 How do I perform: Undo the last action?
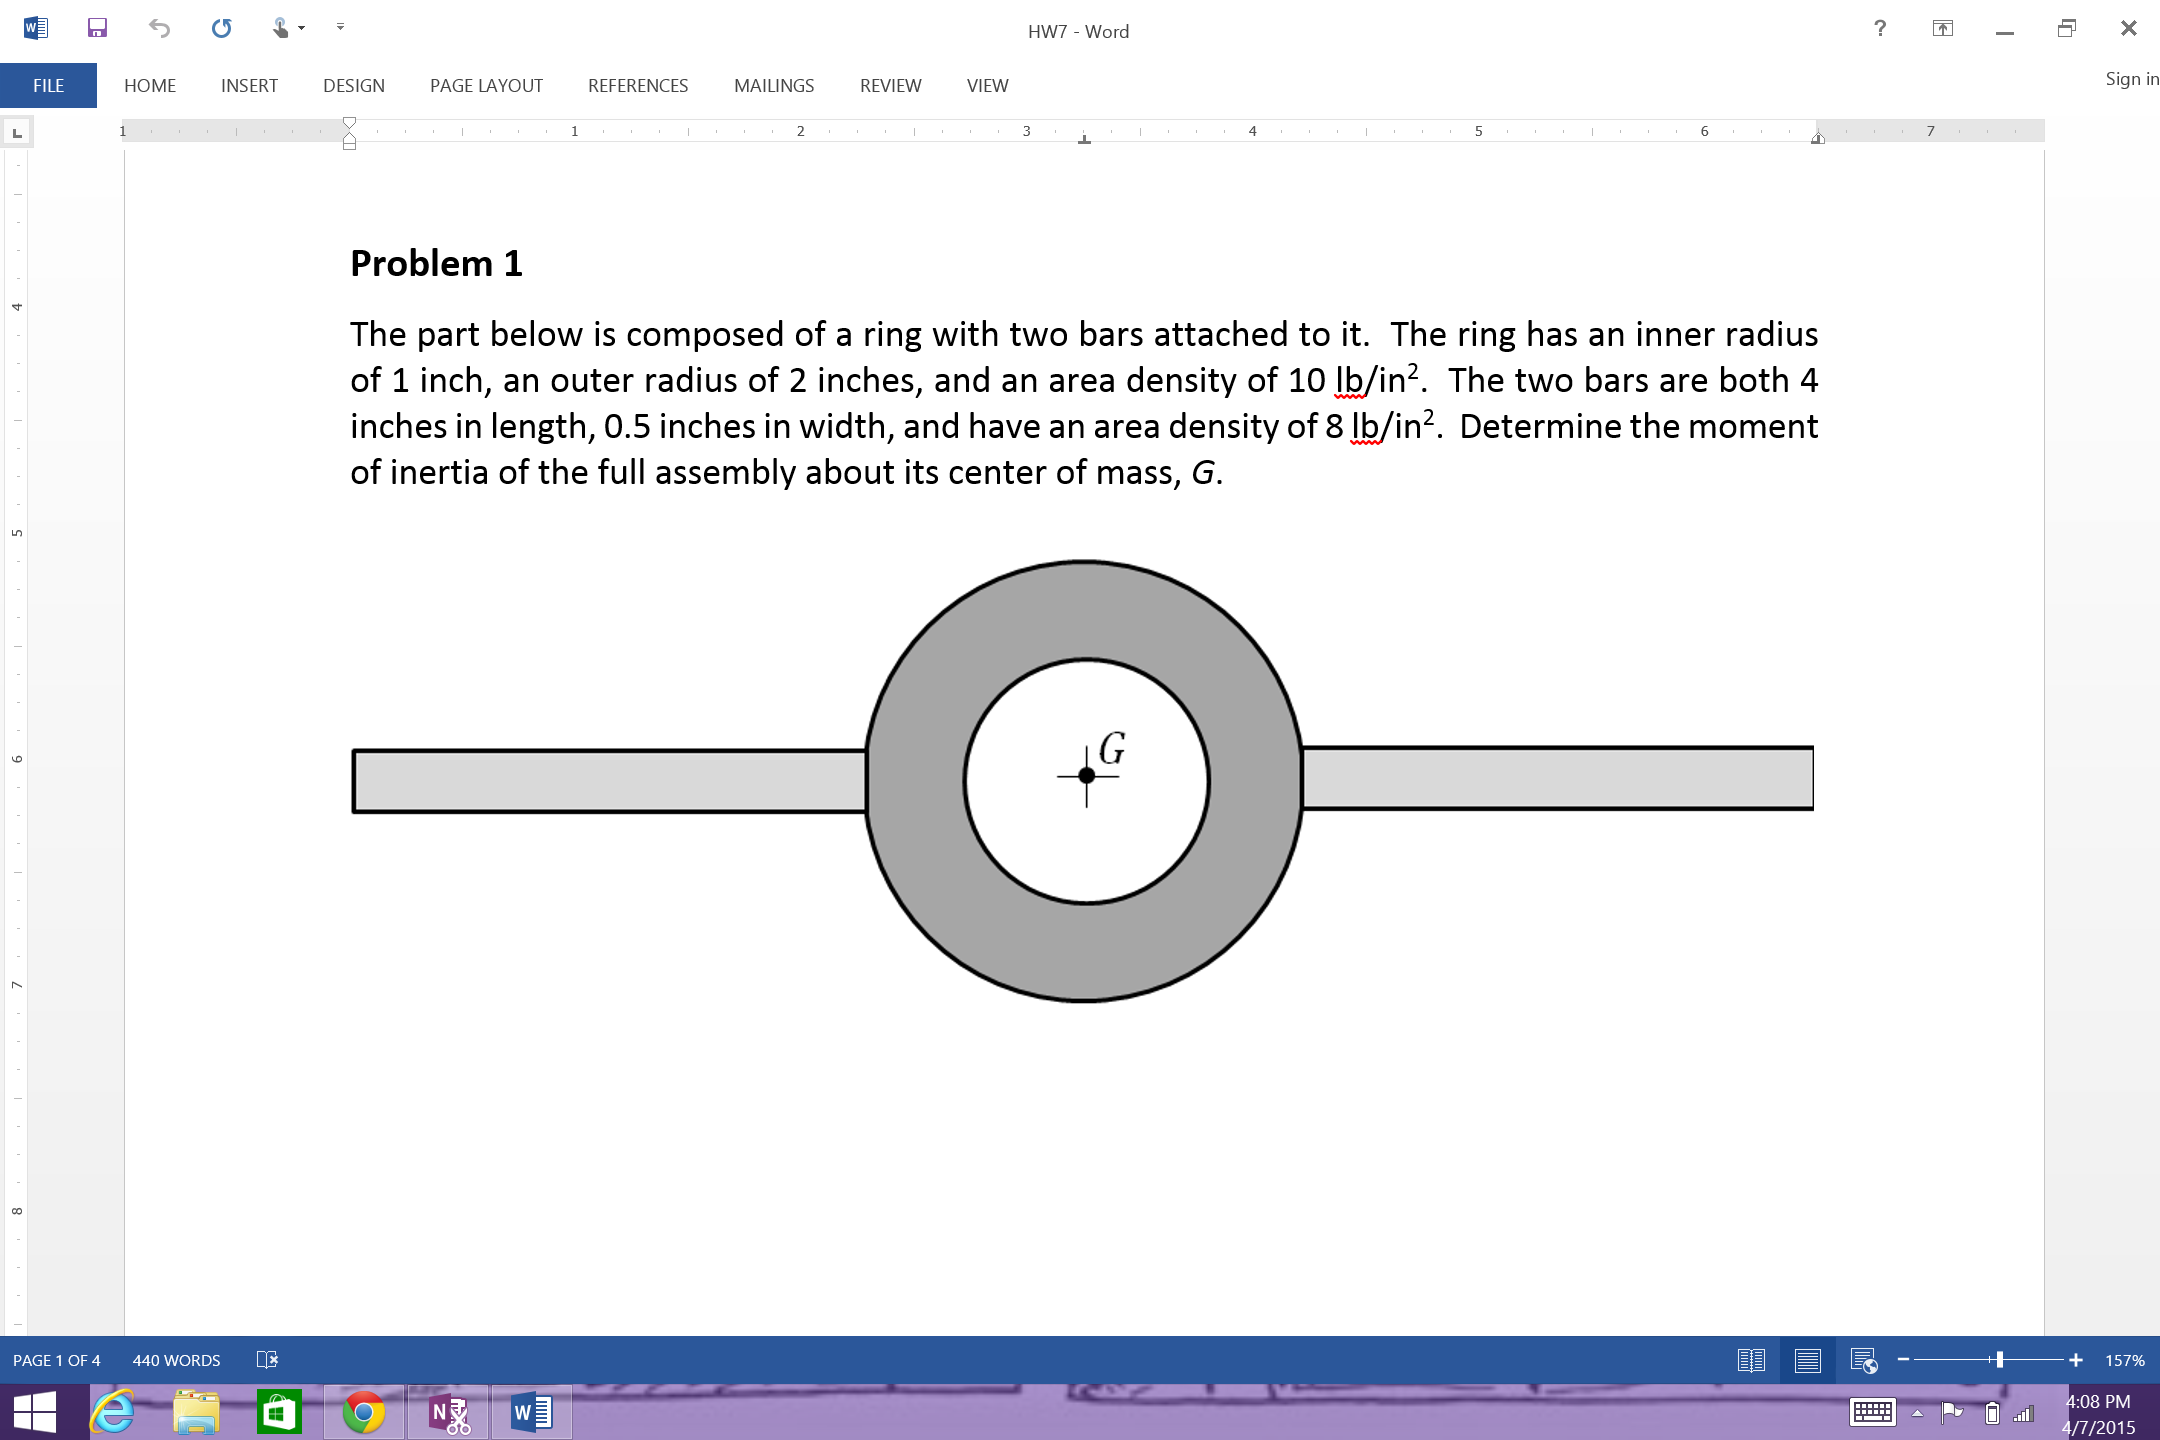(159, 28)
